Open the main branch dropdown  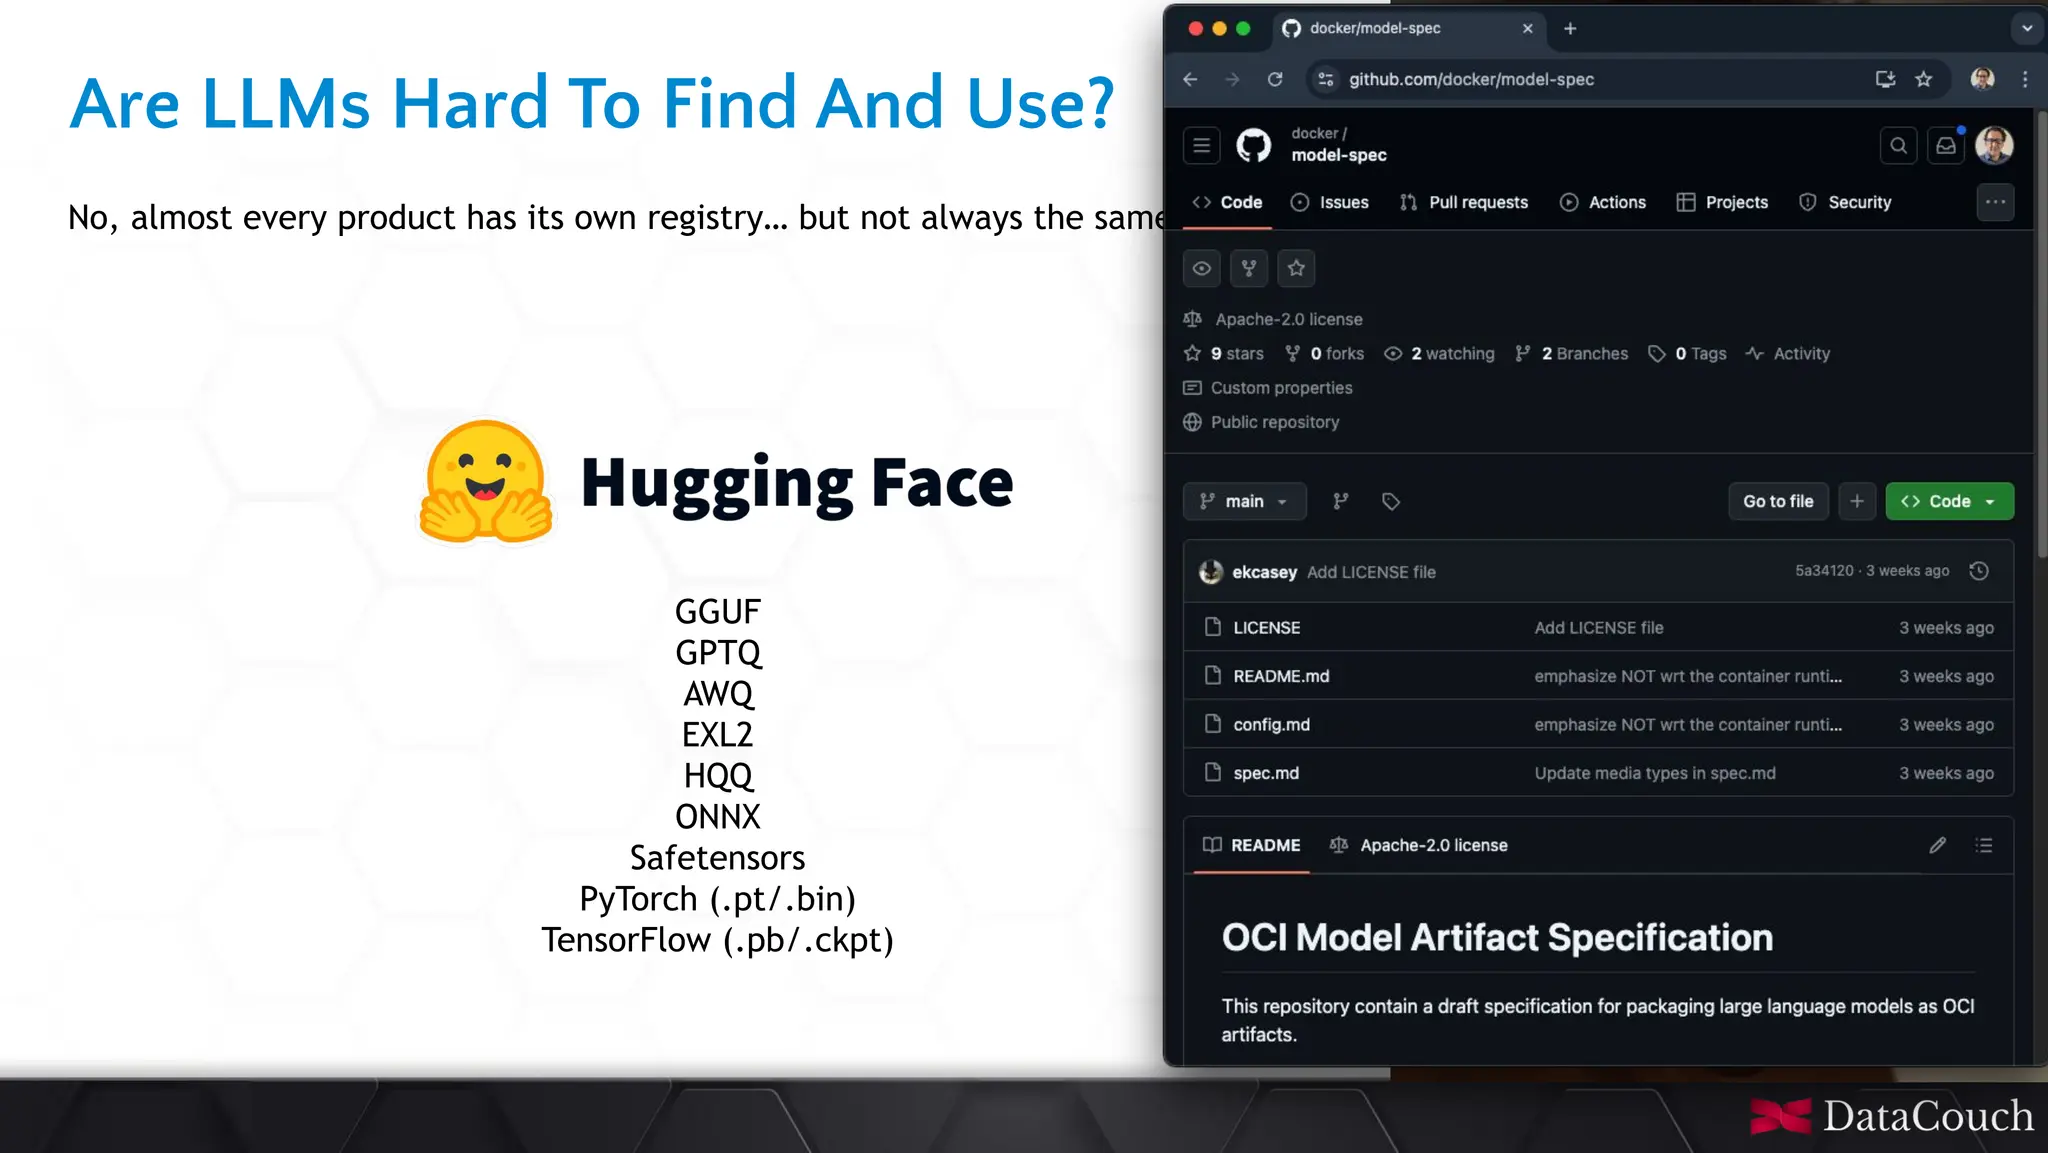coord(1245,501)
